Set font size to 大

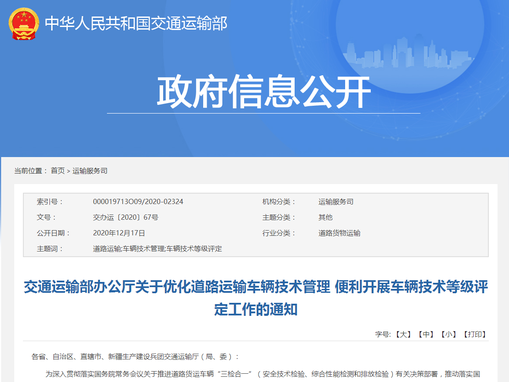[x=403, y=334]
